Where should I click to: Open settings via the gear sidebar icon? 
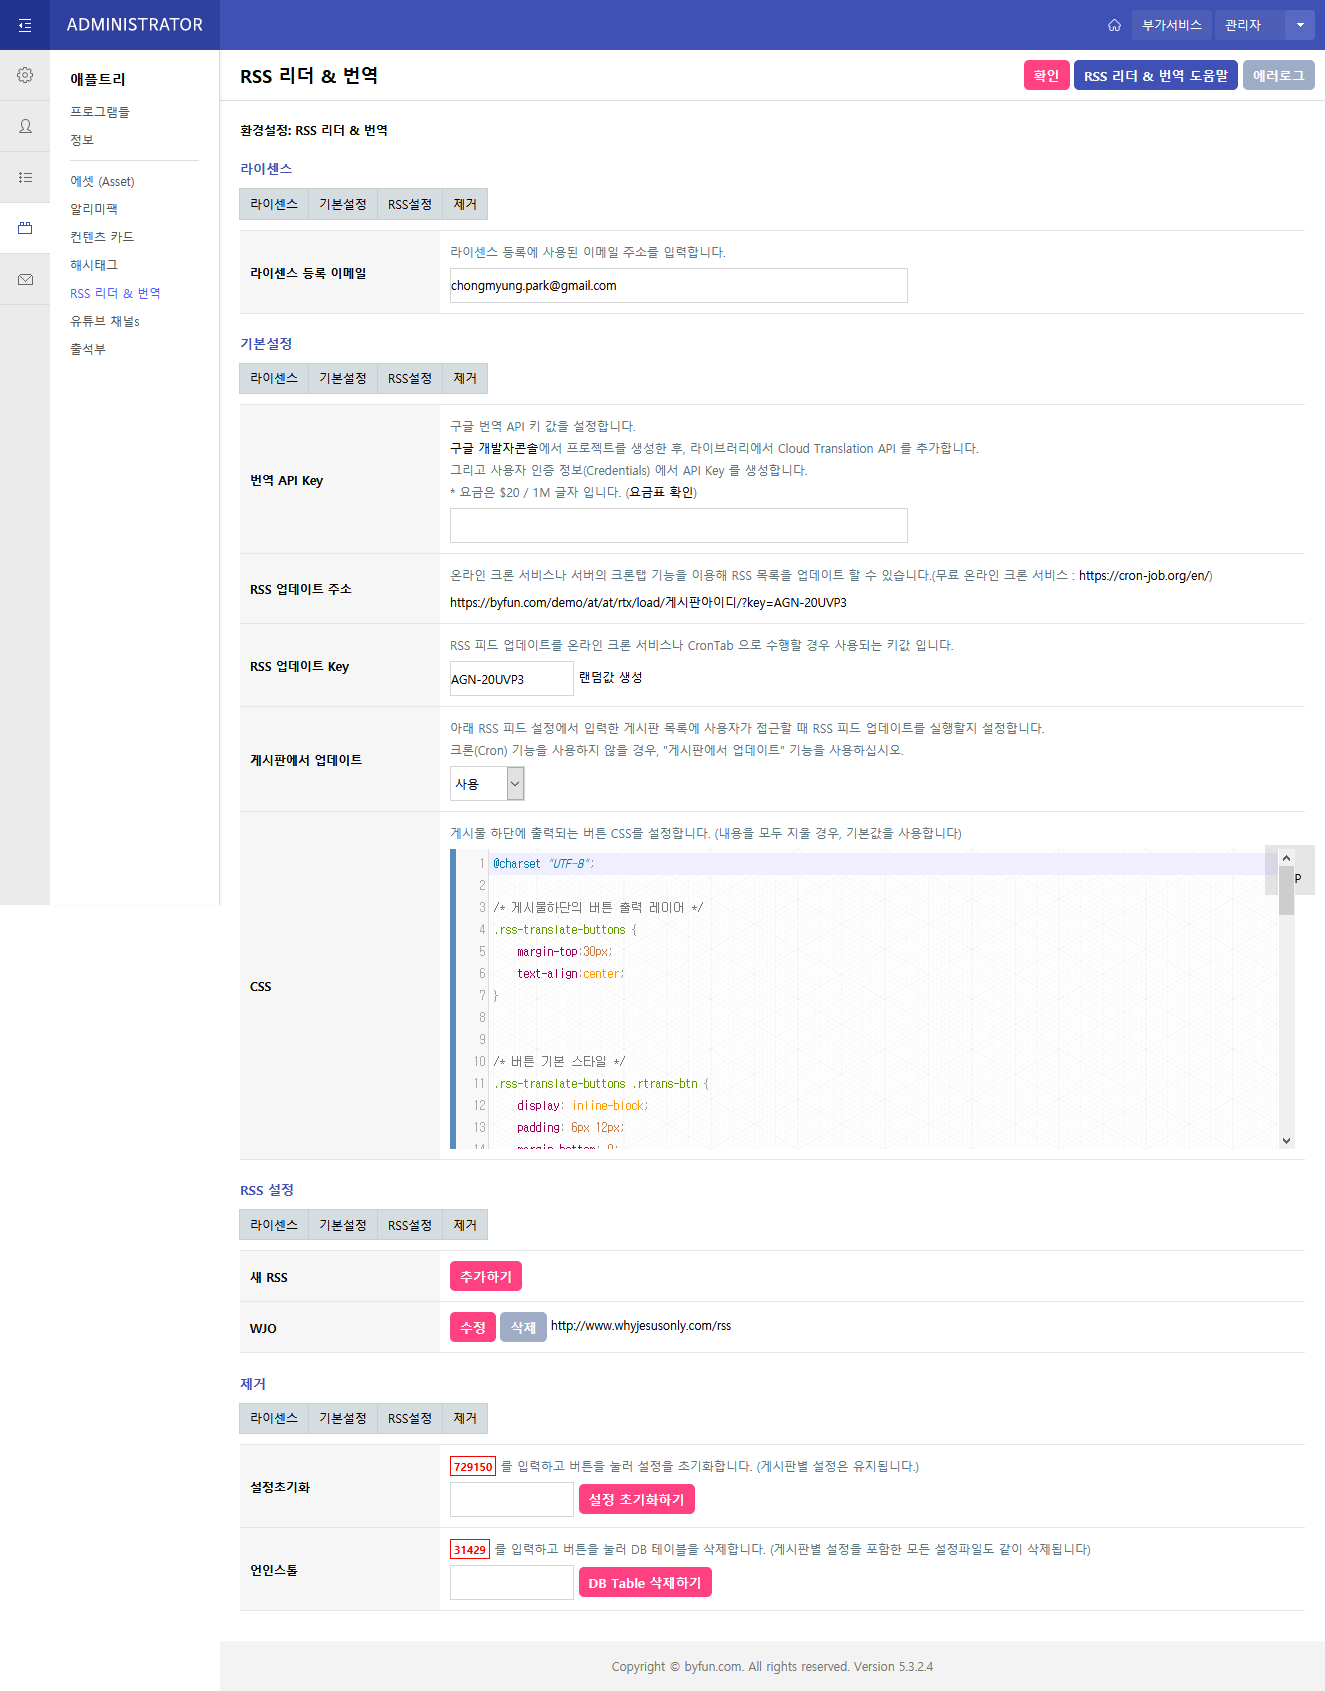[25, 75]
